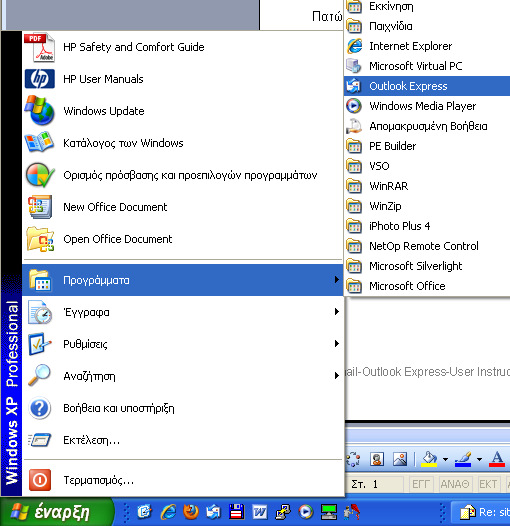The image size is (510, 526).
Task: Open Βοήθεια και υποστήριξη
Action: 183,408
